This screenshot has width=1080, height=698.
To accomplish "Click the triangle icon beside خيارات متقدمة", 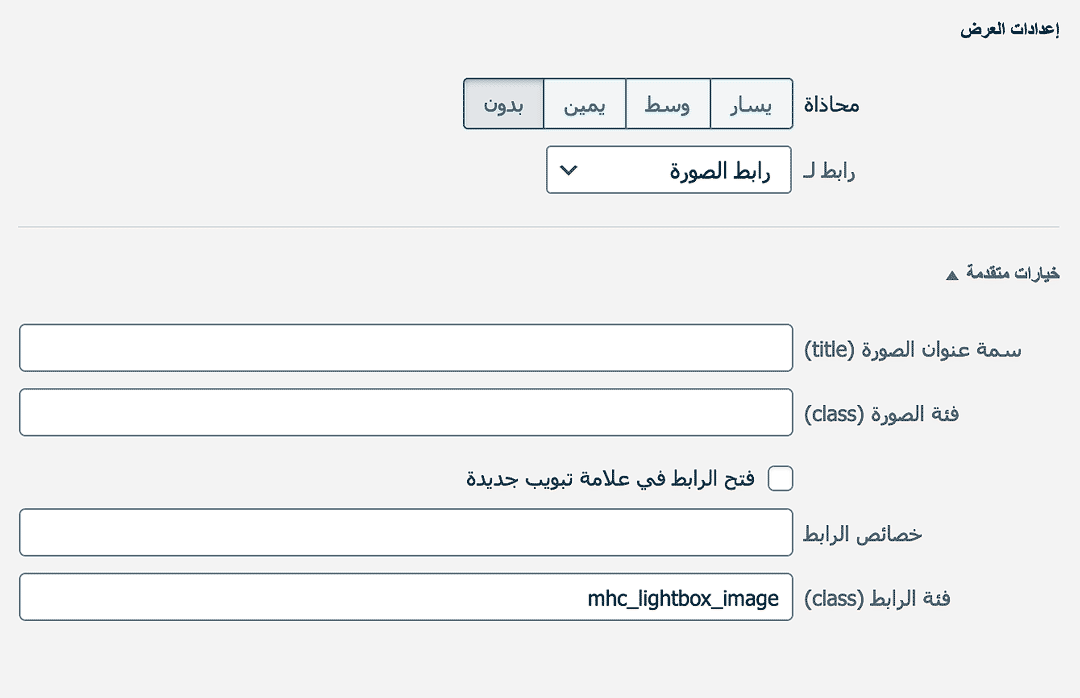I will pyautogui.click(x=952, y=274).
